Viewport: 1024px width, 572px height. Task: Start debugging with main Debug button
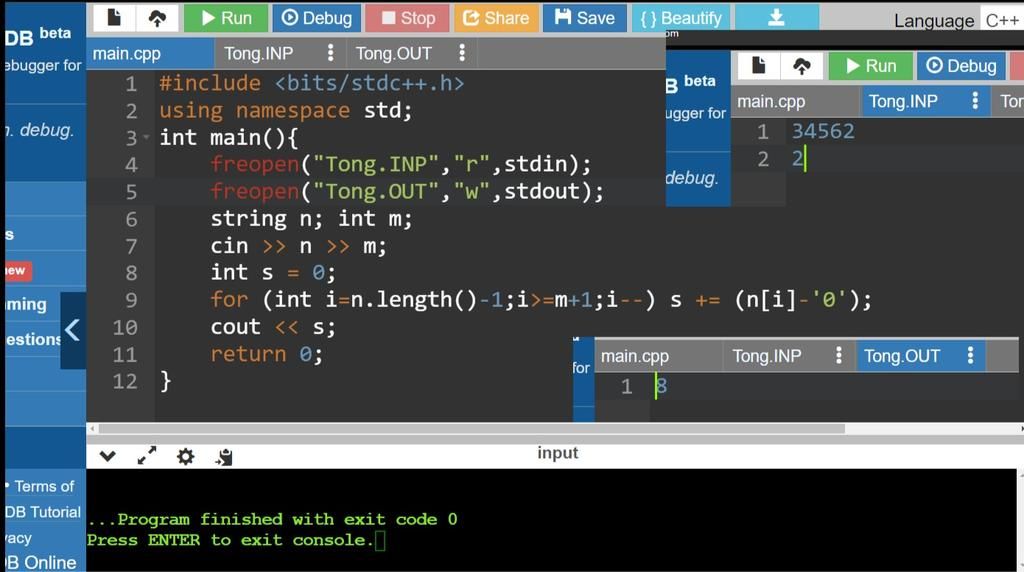coord(317,18)
